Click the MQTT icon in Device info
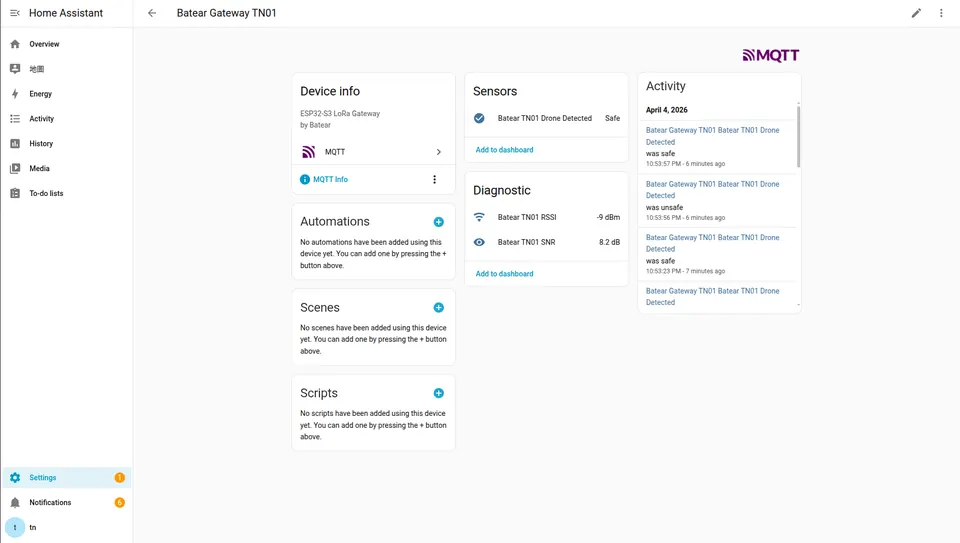 [309, 152]
